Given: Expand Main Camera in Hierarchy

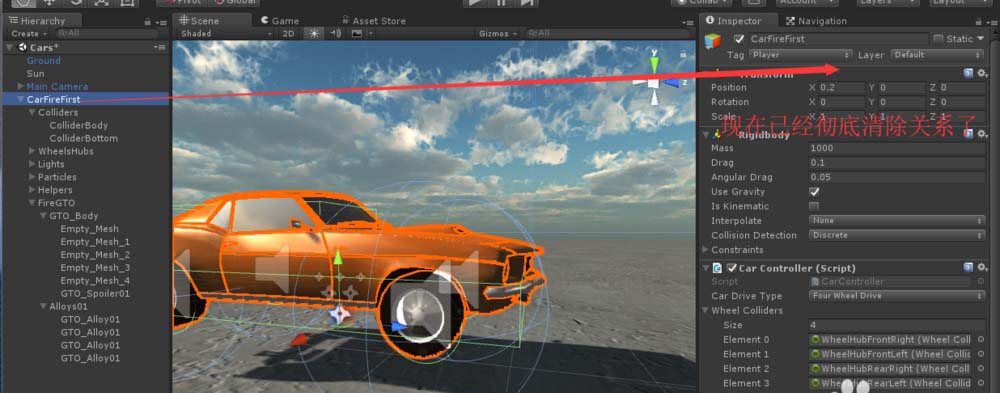Looking at the screenshot, I should [x=21, y=86].
